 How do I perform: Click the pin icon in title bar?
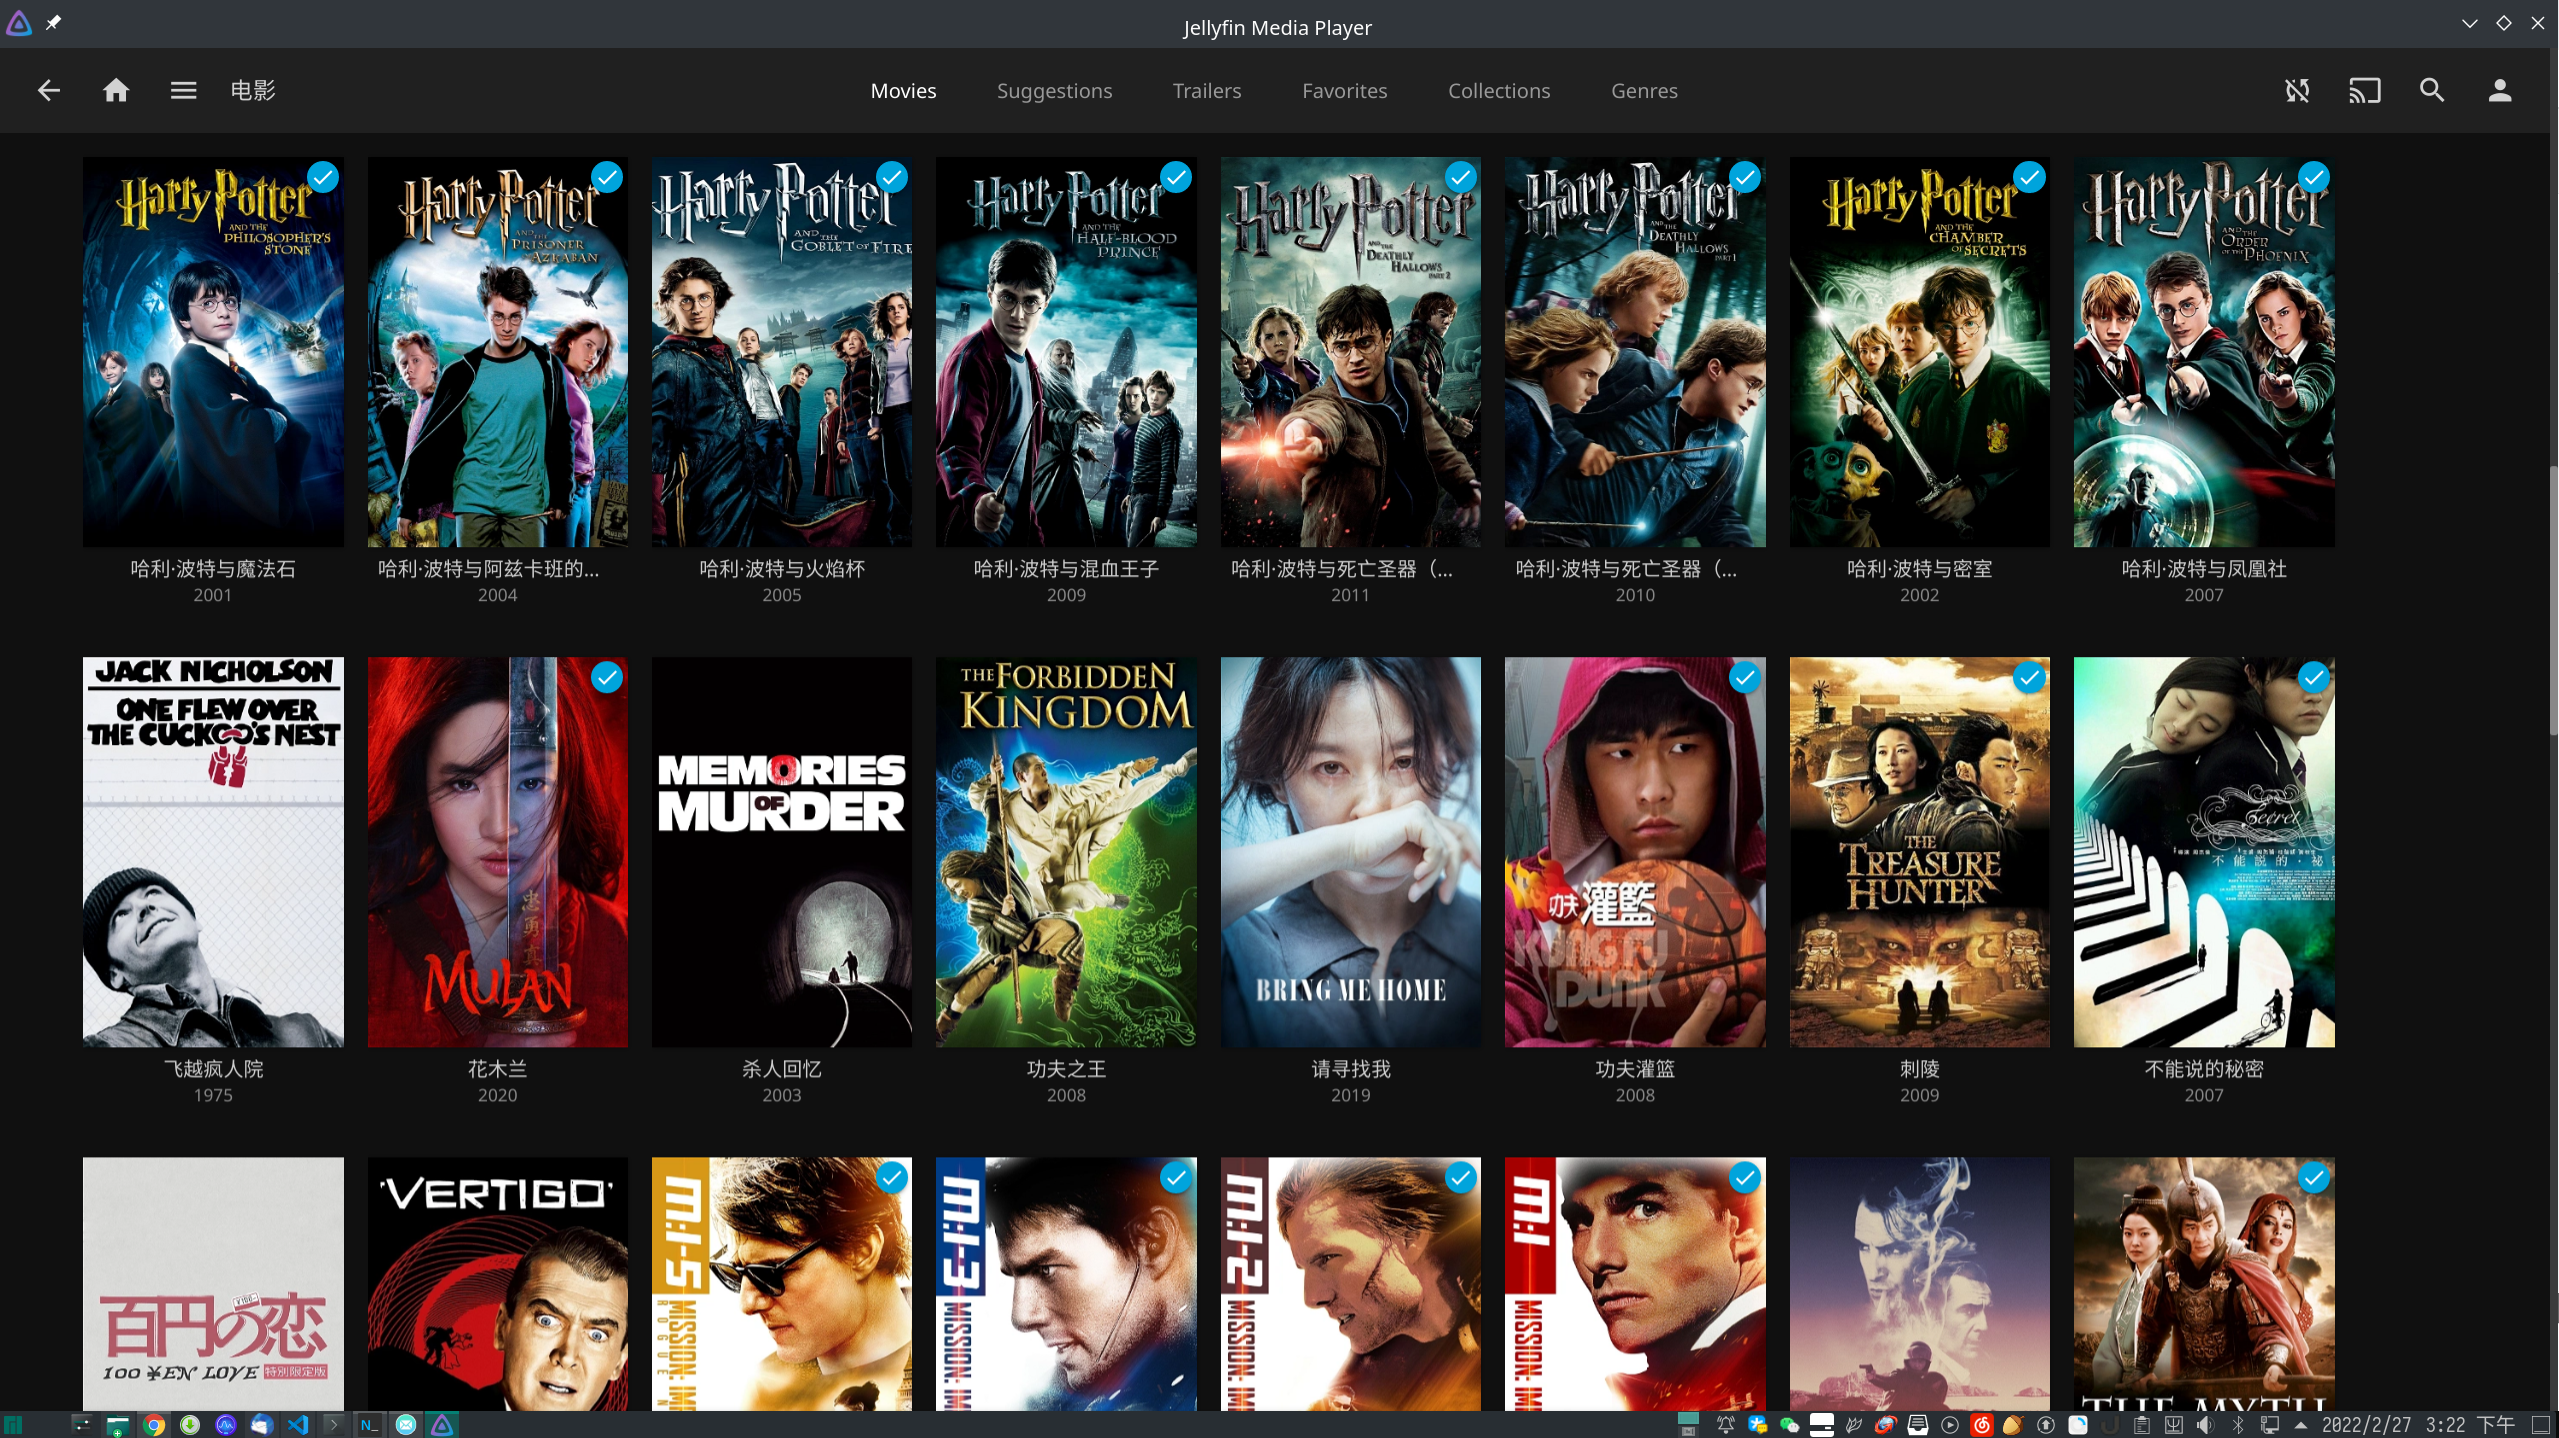[54, 23]
